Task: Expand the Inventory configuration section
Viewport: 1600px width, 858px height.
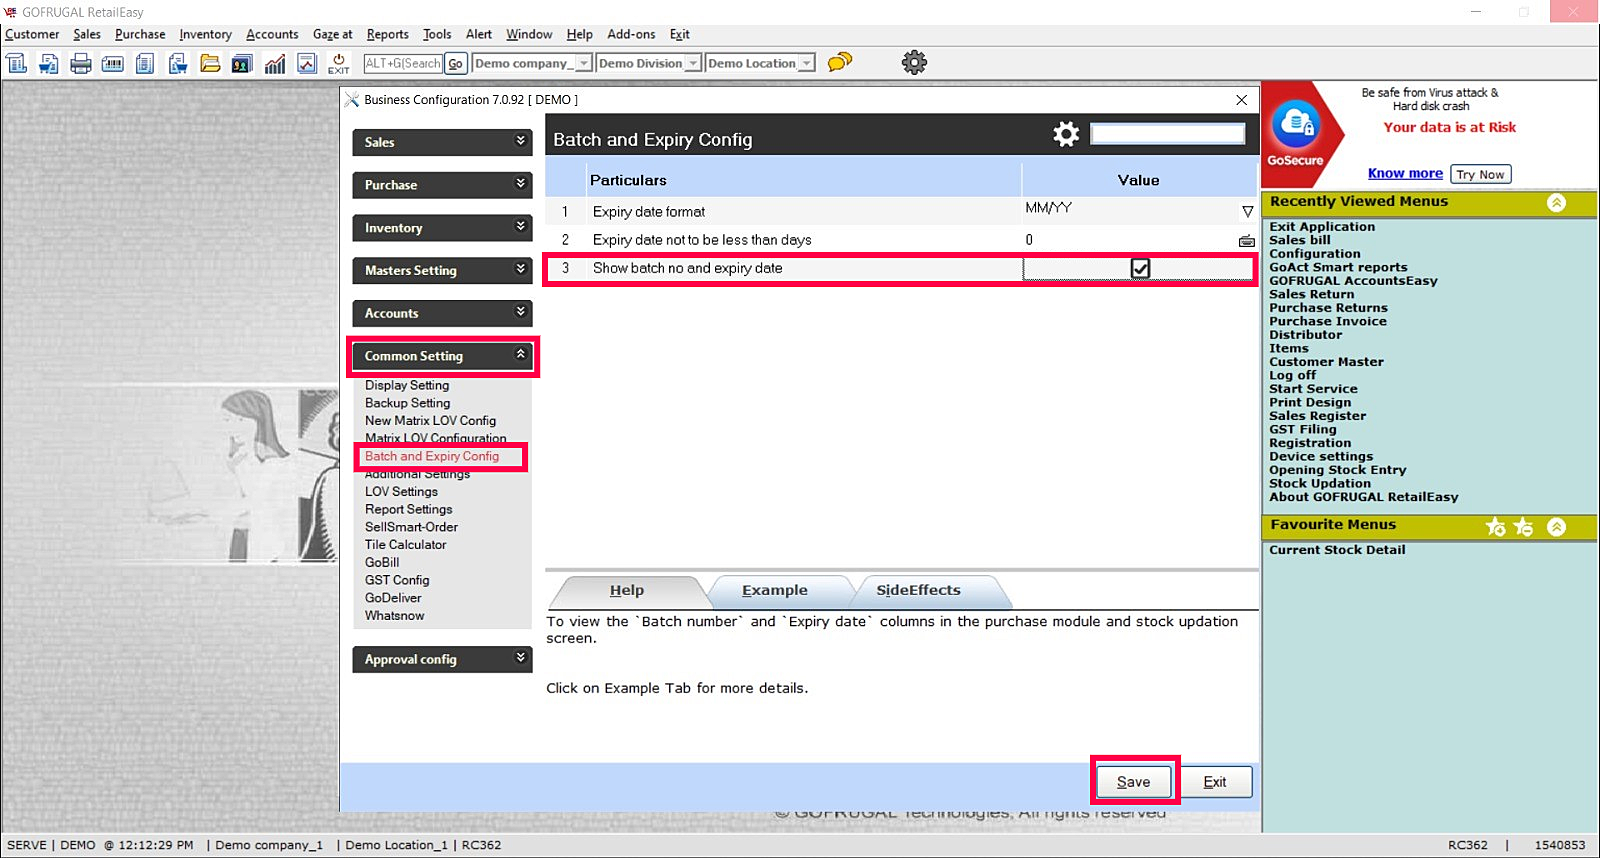Action: pos(442,228)
